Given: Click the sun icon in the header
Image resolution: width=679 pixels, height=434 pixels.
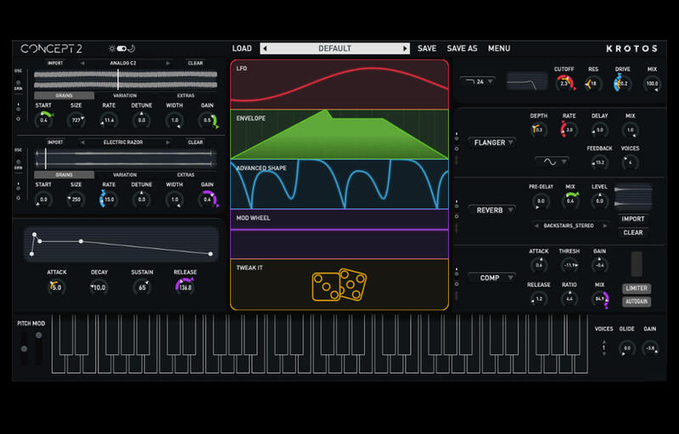Looking at the screenshot, I should click(112, 49).
